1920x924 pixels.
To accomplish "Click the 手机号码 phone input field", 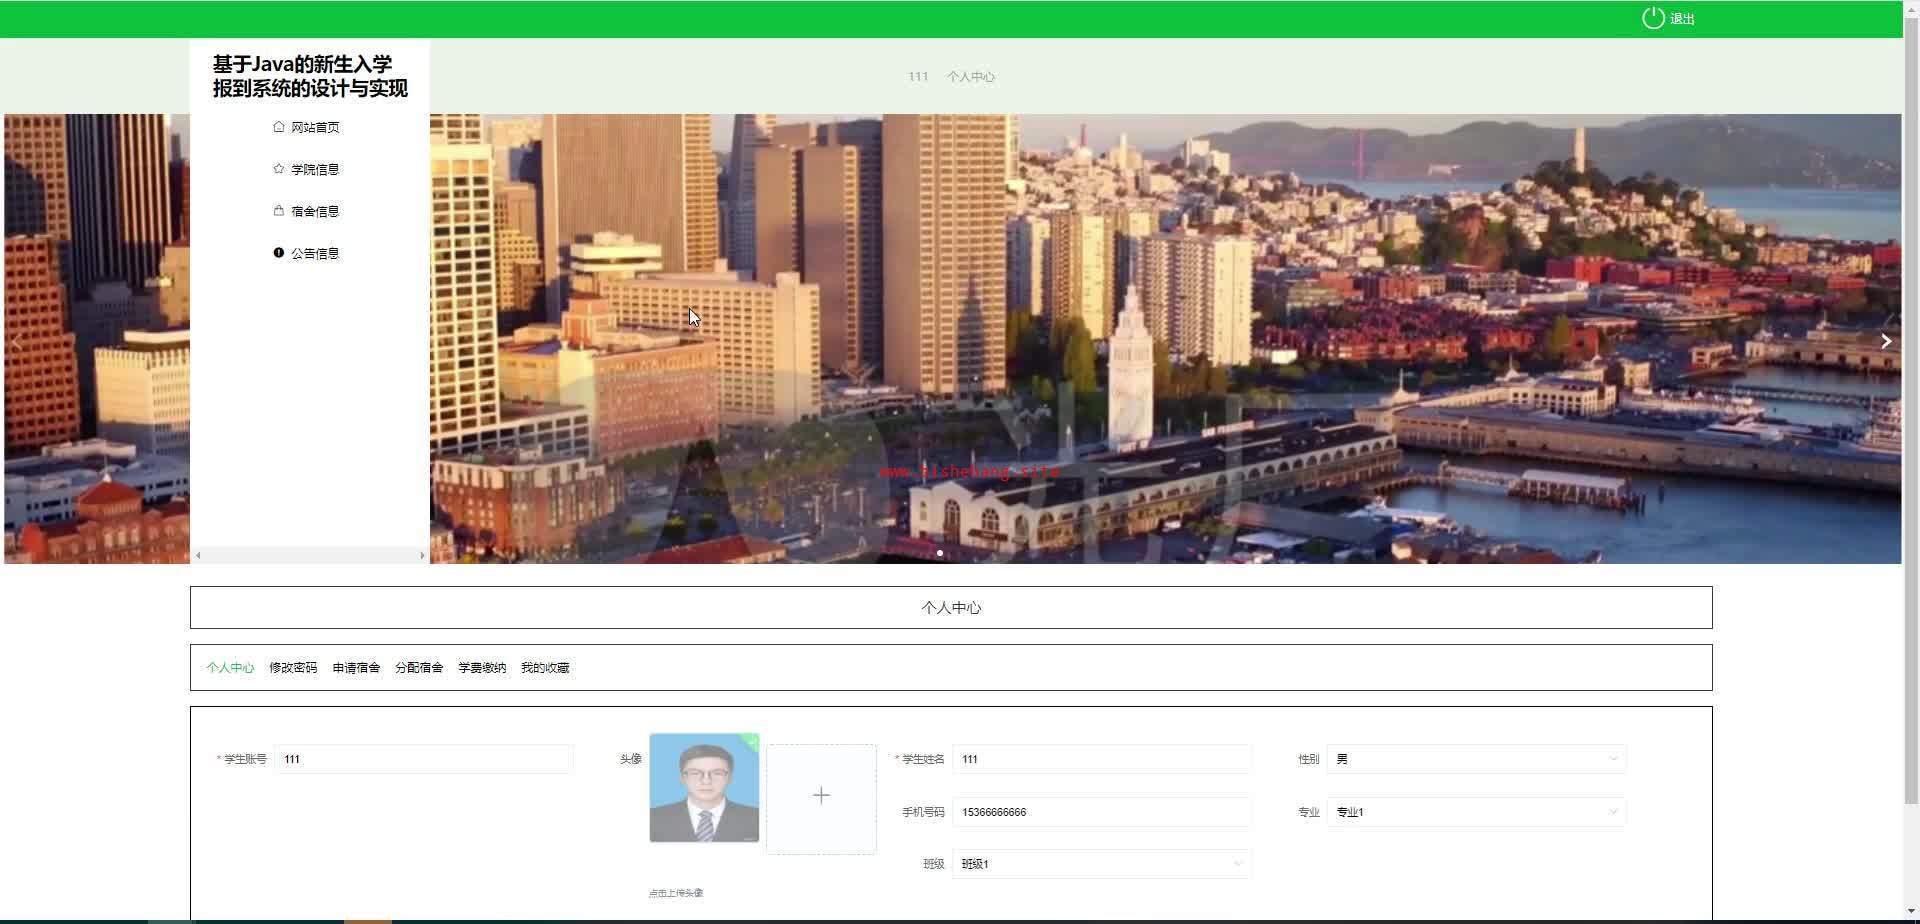I will (1101, 812).
